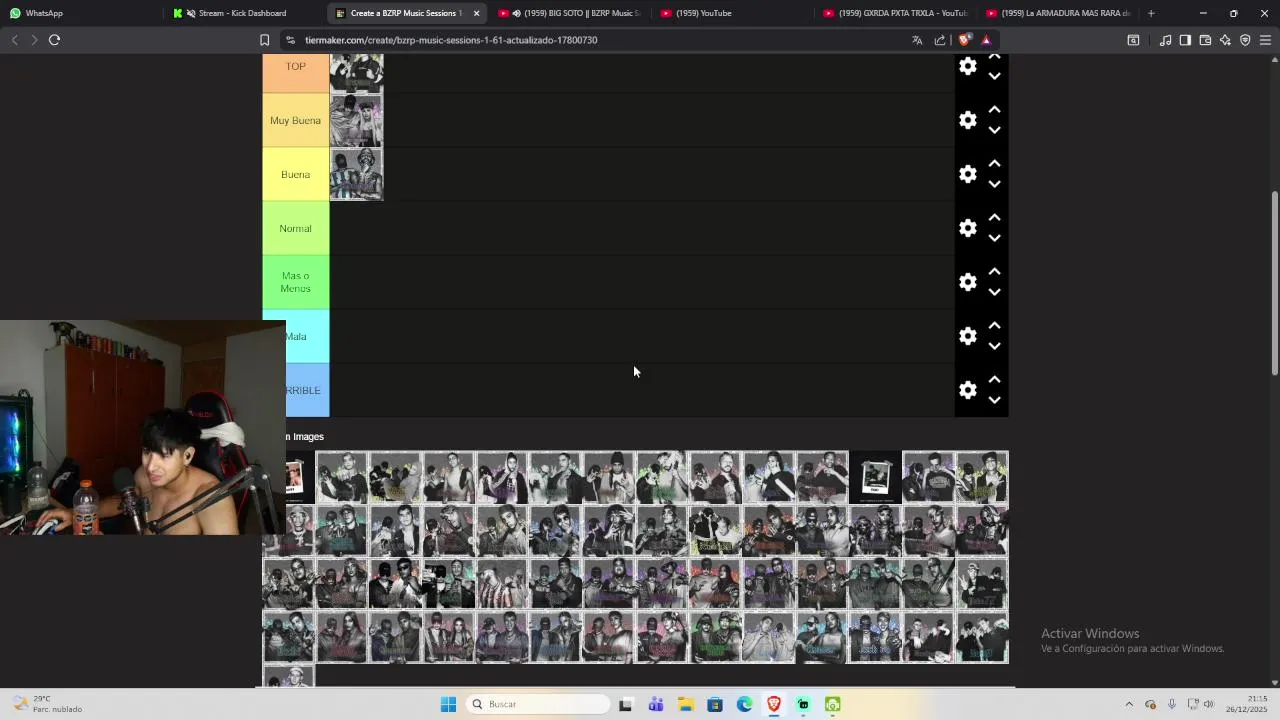The width and height of the screenshot is (1280, 720).
Task: Show hidden system tray icons chevron
Action: tap(1129, 704)
